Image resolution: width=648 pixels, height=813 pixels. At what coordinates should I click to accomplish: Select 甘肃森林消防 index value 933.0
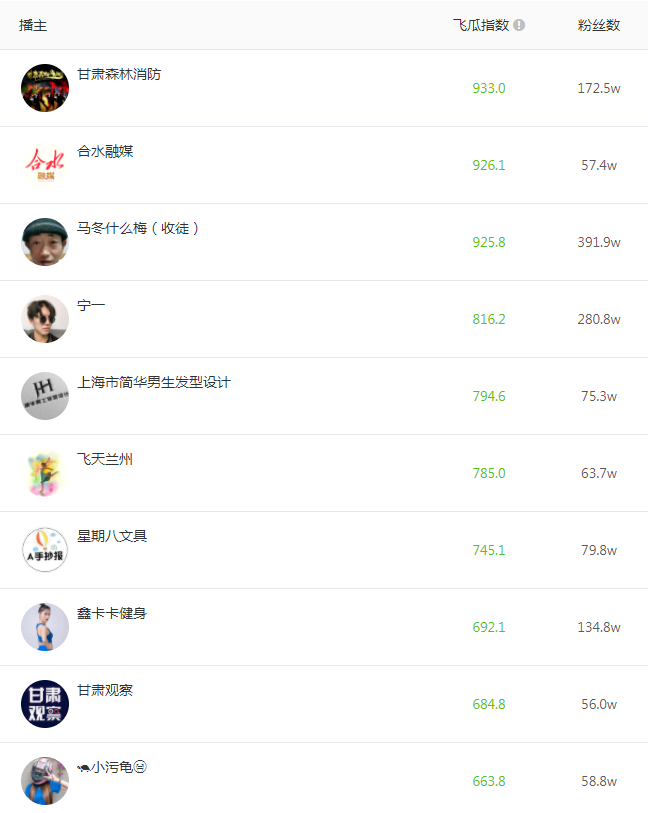point(489,88)
